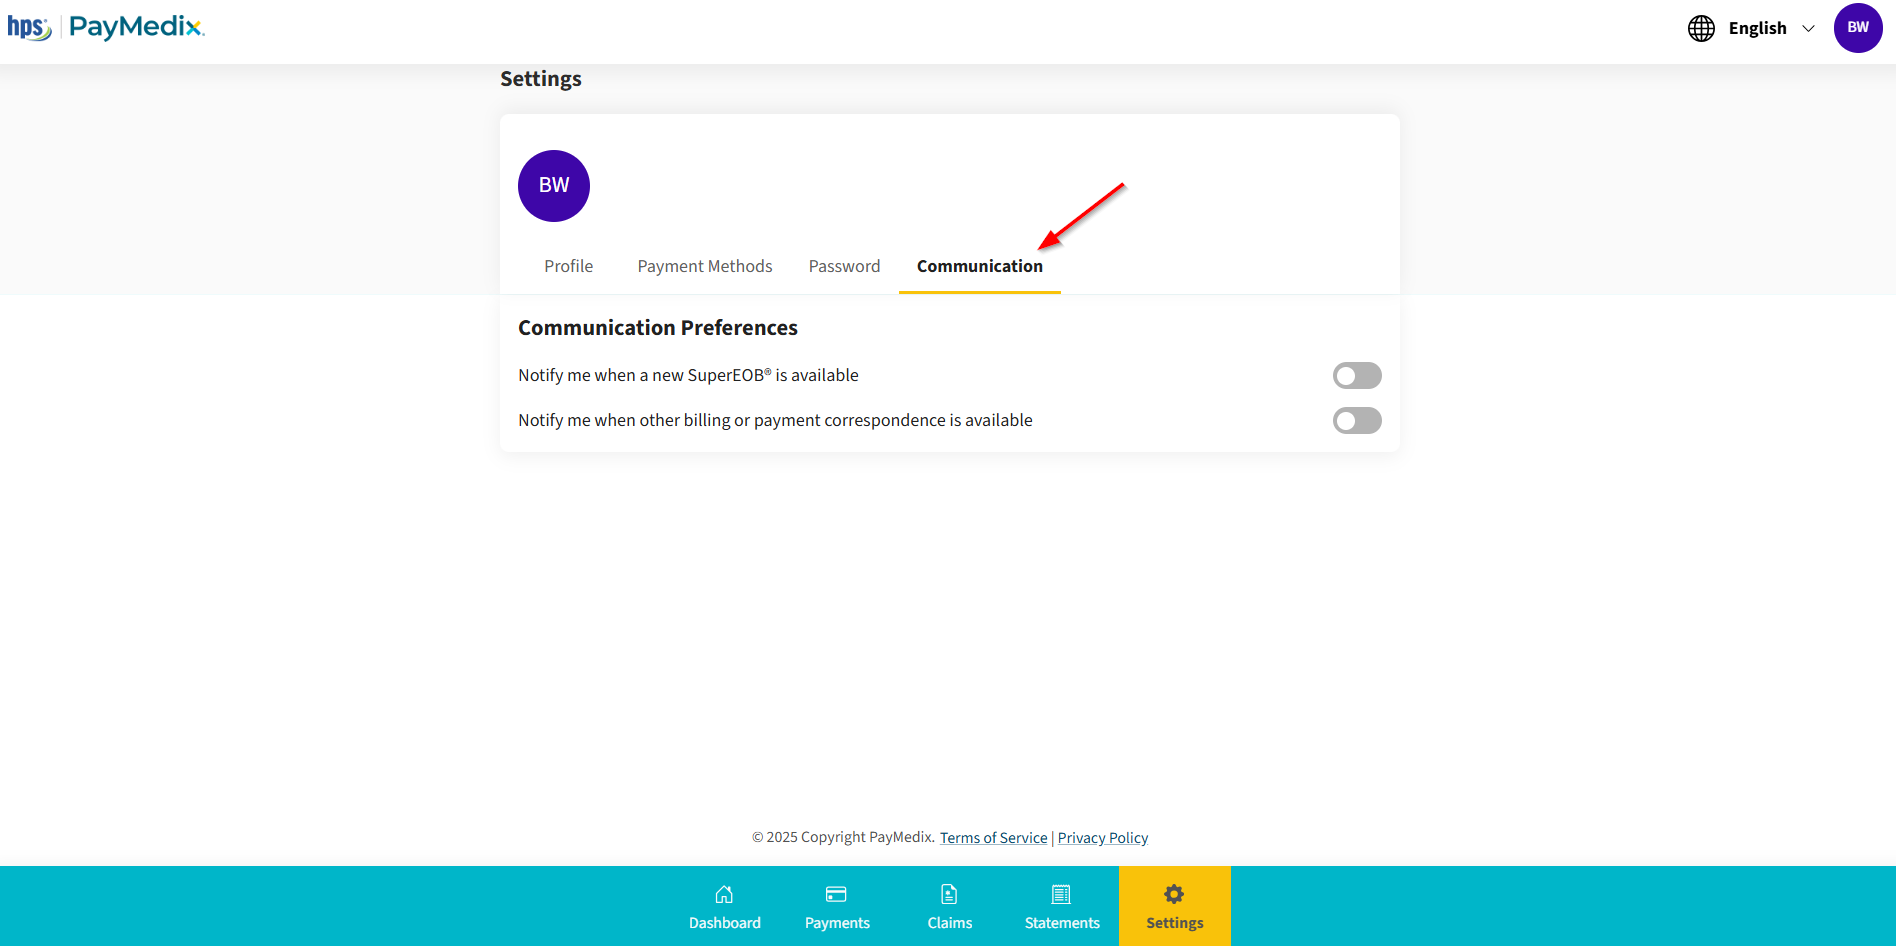Click the chevron beside English

(x=1808, y=28)
